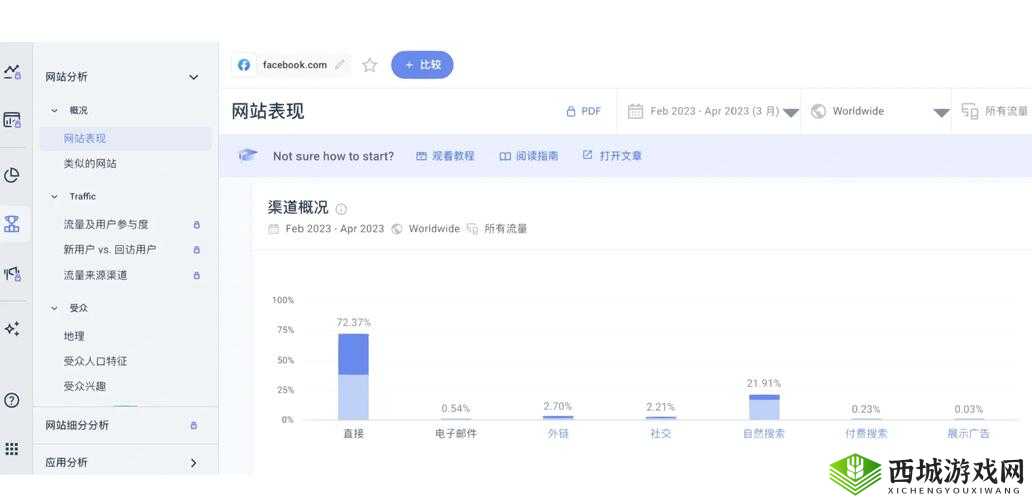Collapse the 网站分析 section
Viewport: 1032px width, 500px height.
pos(193,77)
